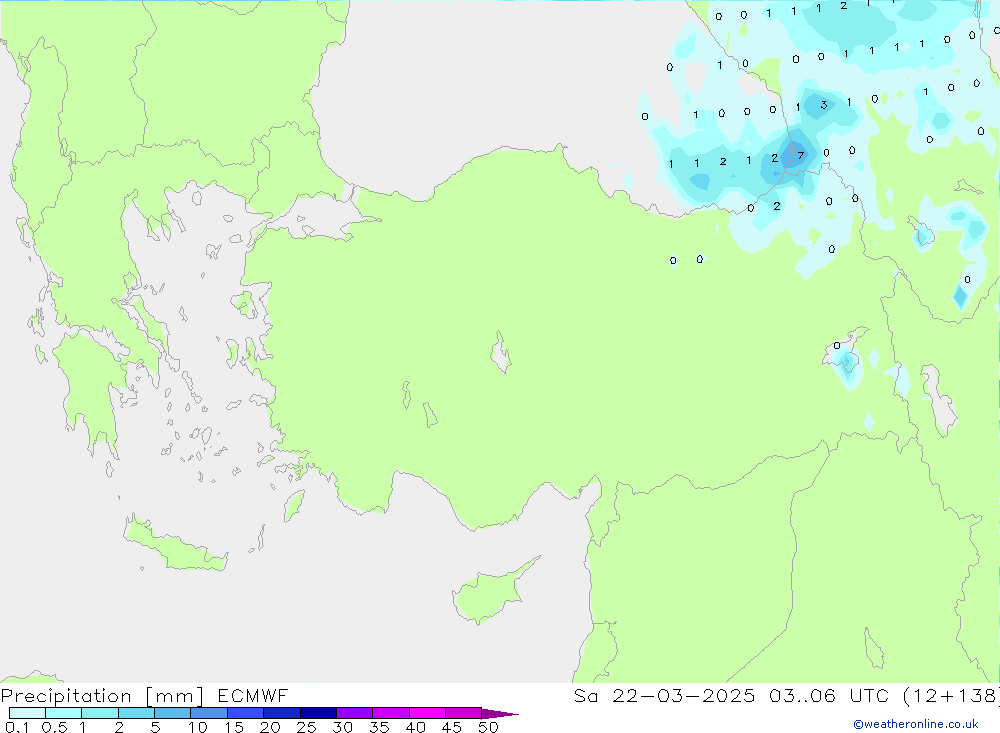Click the legend label "25"
Screen dimensions: 1000x733
(x=307, y=727)
